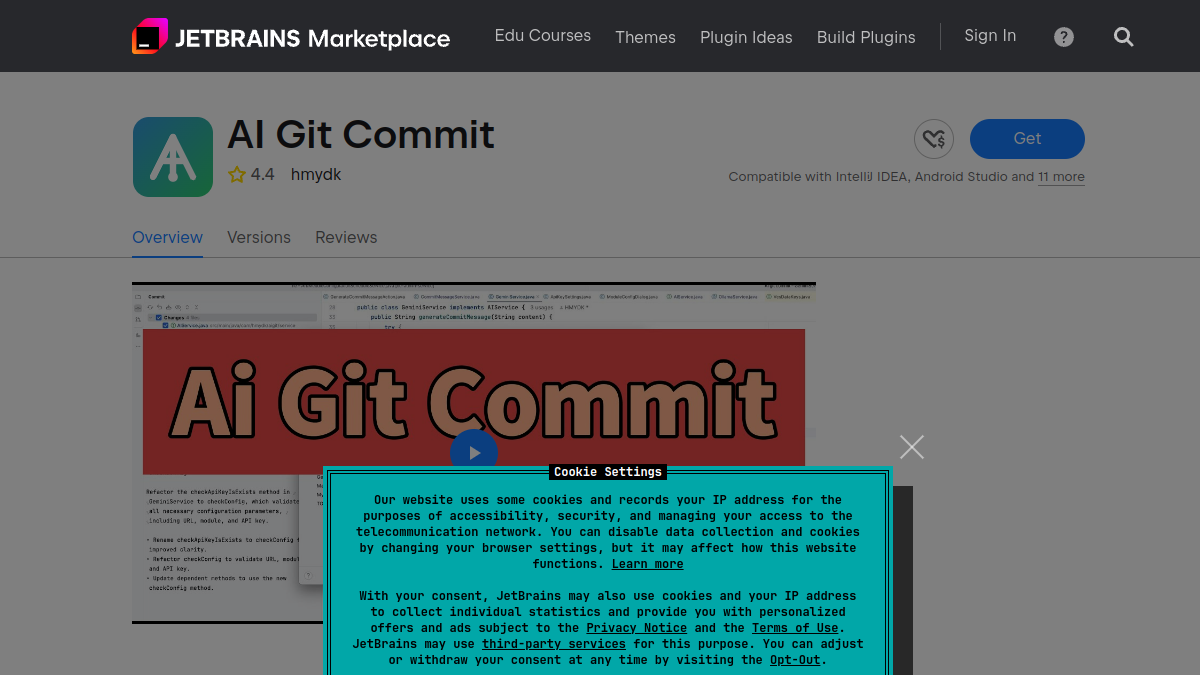The image size is (1200, 675).
Task: Open the Privacy Notice link
Action: point(637,628)
